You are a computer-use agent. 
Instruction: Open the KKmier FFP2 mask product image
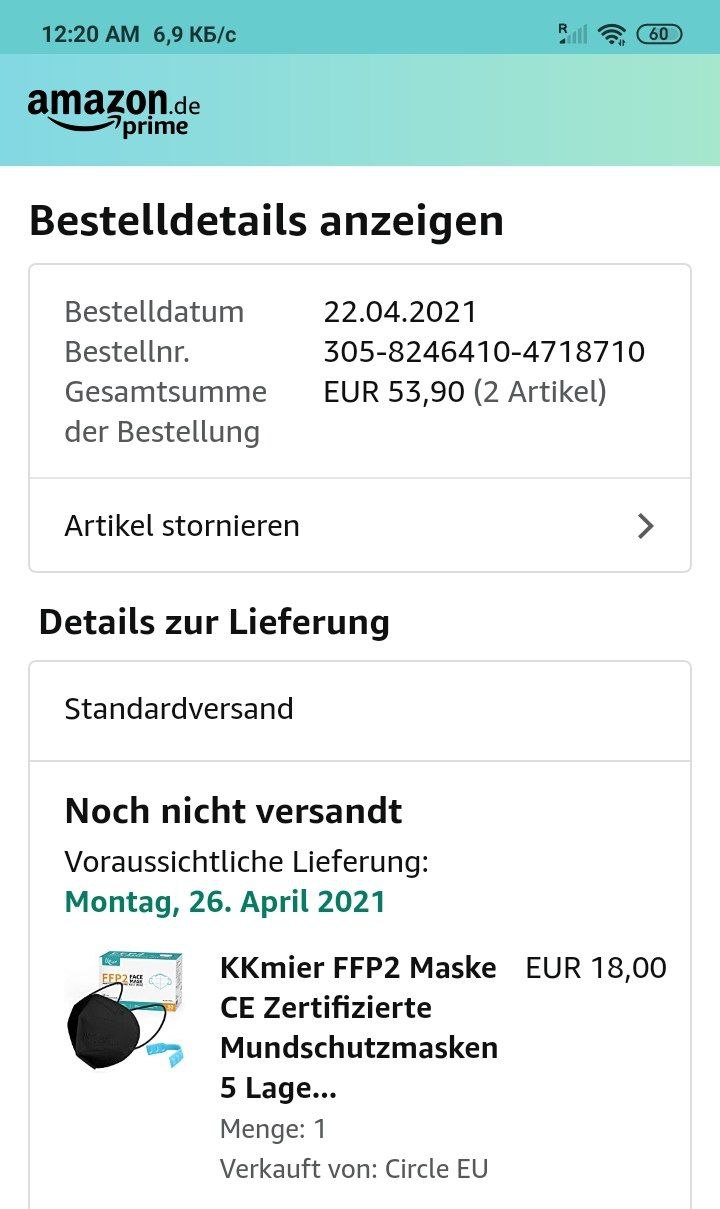pos(126,1010)
